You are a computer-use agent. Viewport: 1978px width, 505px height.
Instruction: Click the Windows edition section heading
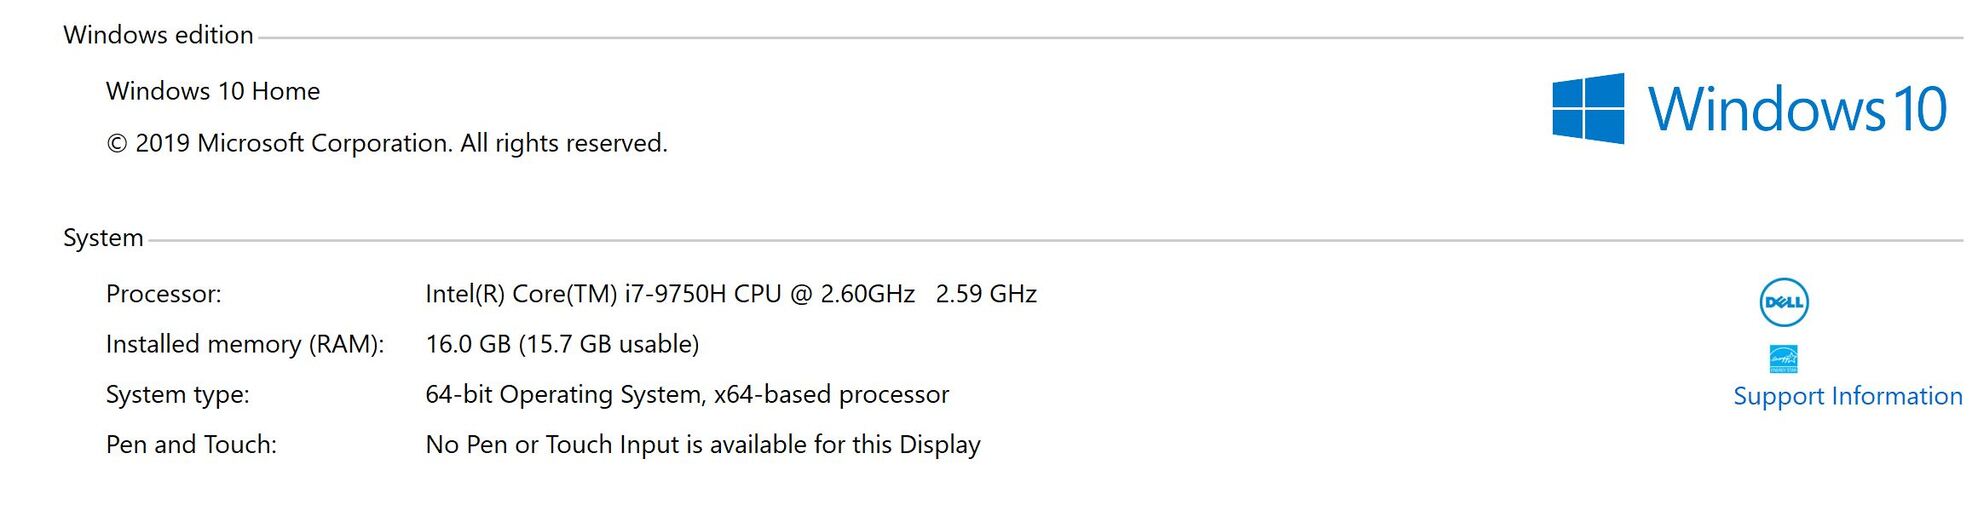click(158, 35)
